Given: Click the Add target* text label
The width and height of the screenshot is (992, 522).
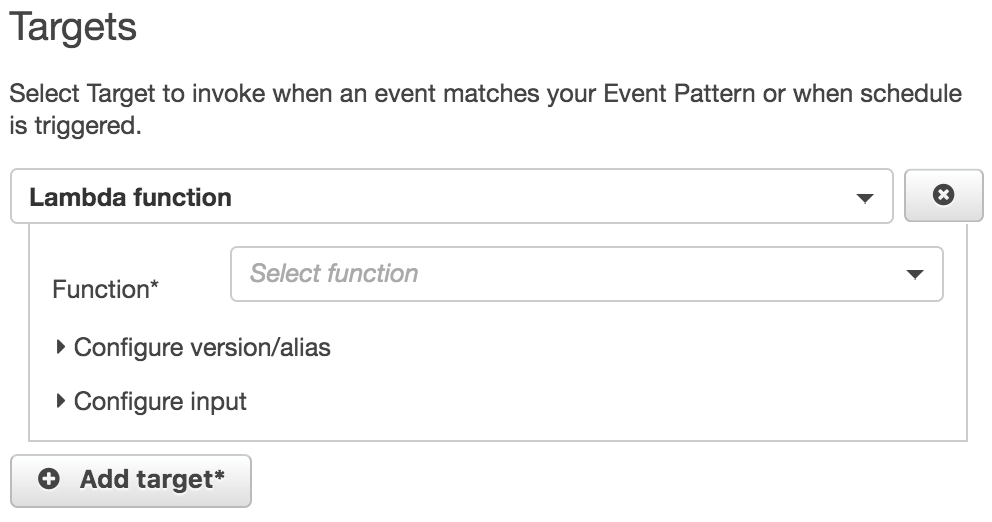Looking at the screenshot, I should (152, 480).
